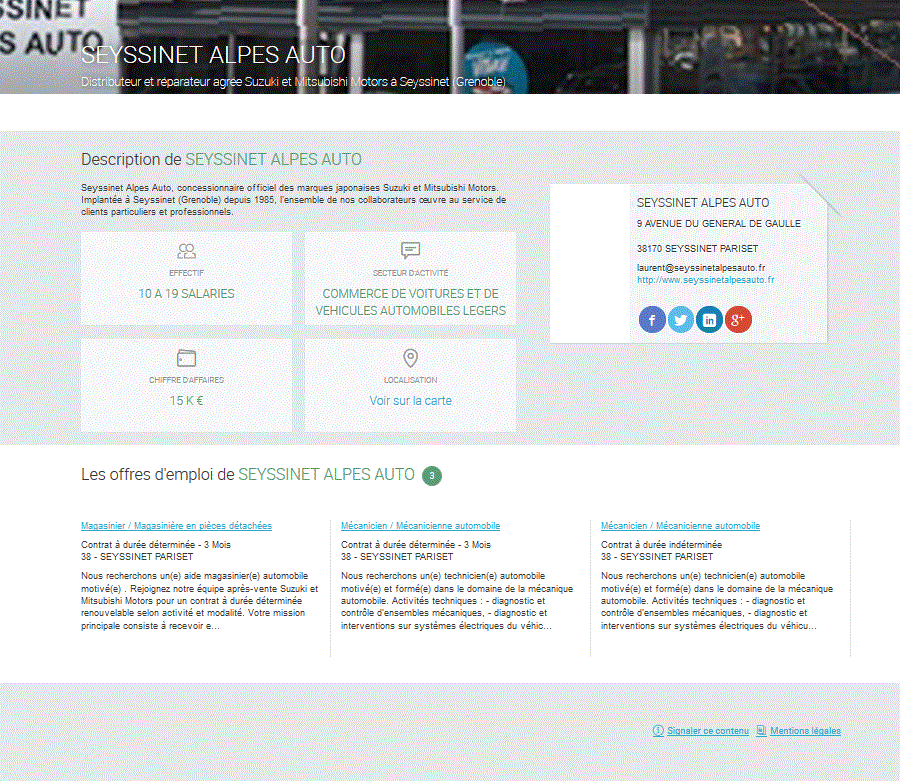Open the Google Plus social icon

click(x=738, y=320)
